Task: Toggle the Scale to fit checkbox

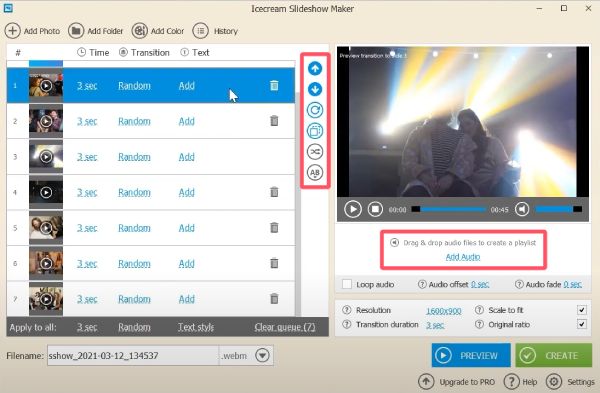Action: pos(582,310)
